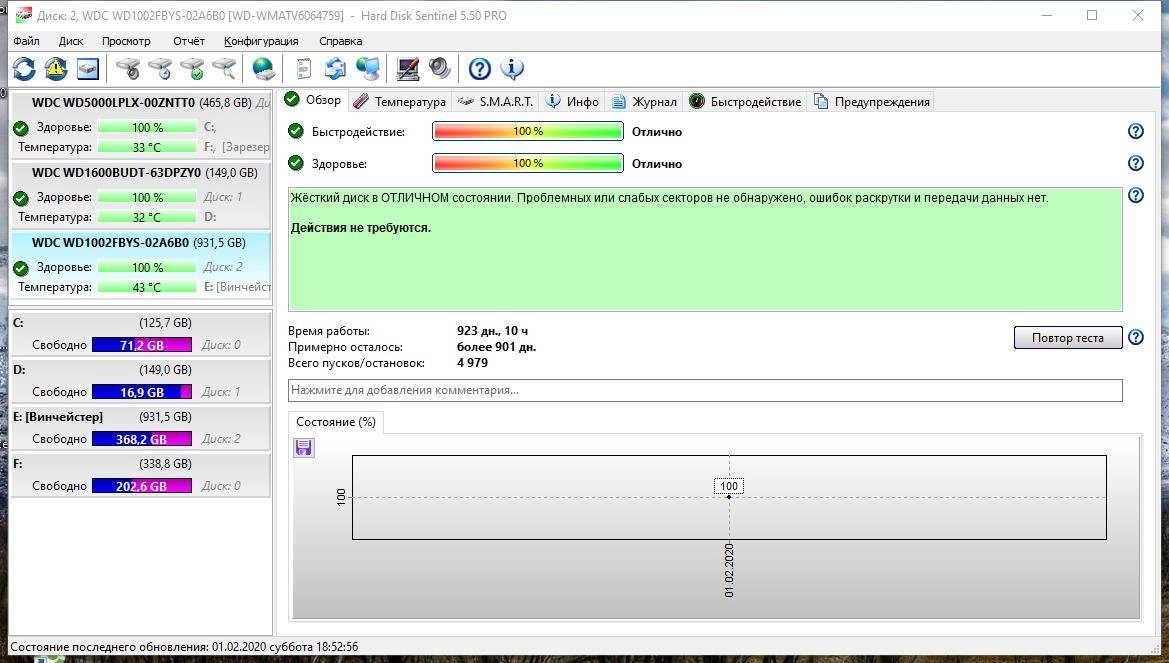Click the sync folders toolbar icon
This screenshot has width=1169, height=663.
pos(335,69)
